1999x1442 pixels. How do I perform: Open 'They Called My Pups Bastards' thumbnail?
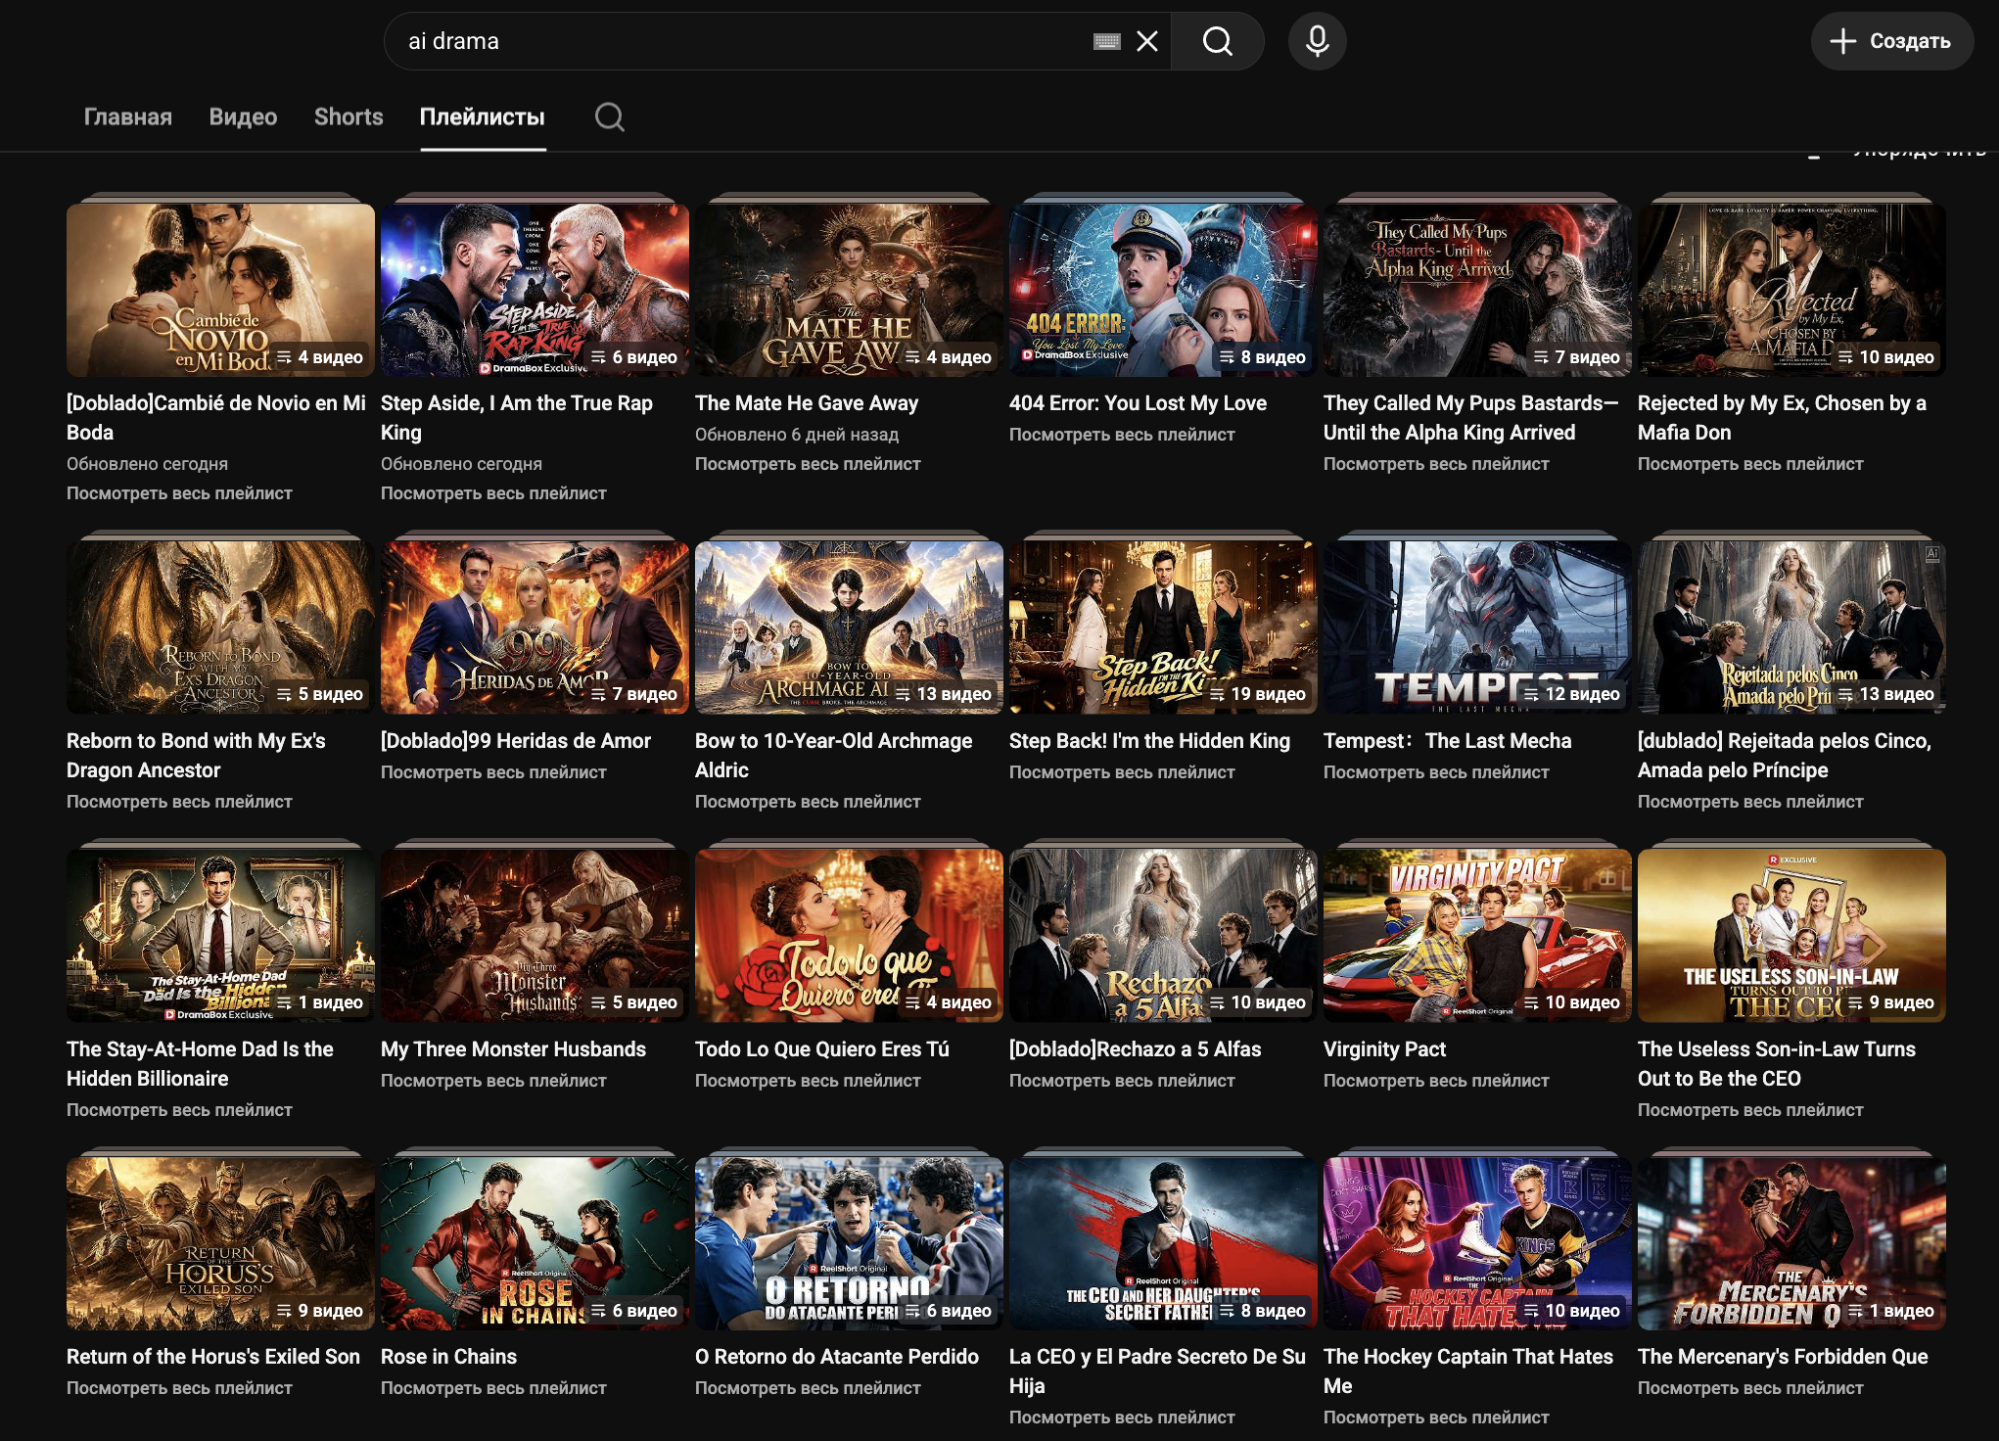pos(1477,290)
